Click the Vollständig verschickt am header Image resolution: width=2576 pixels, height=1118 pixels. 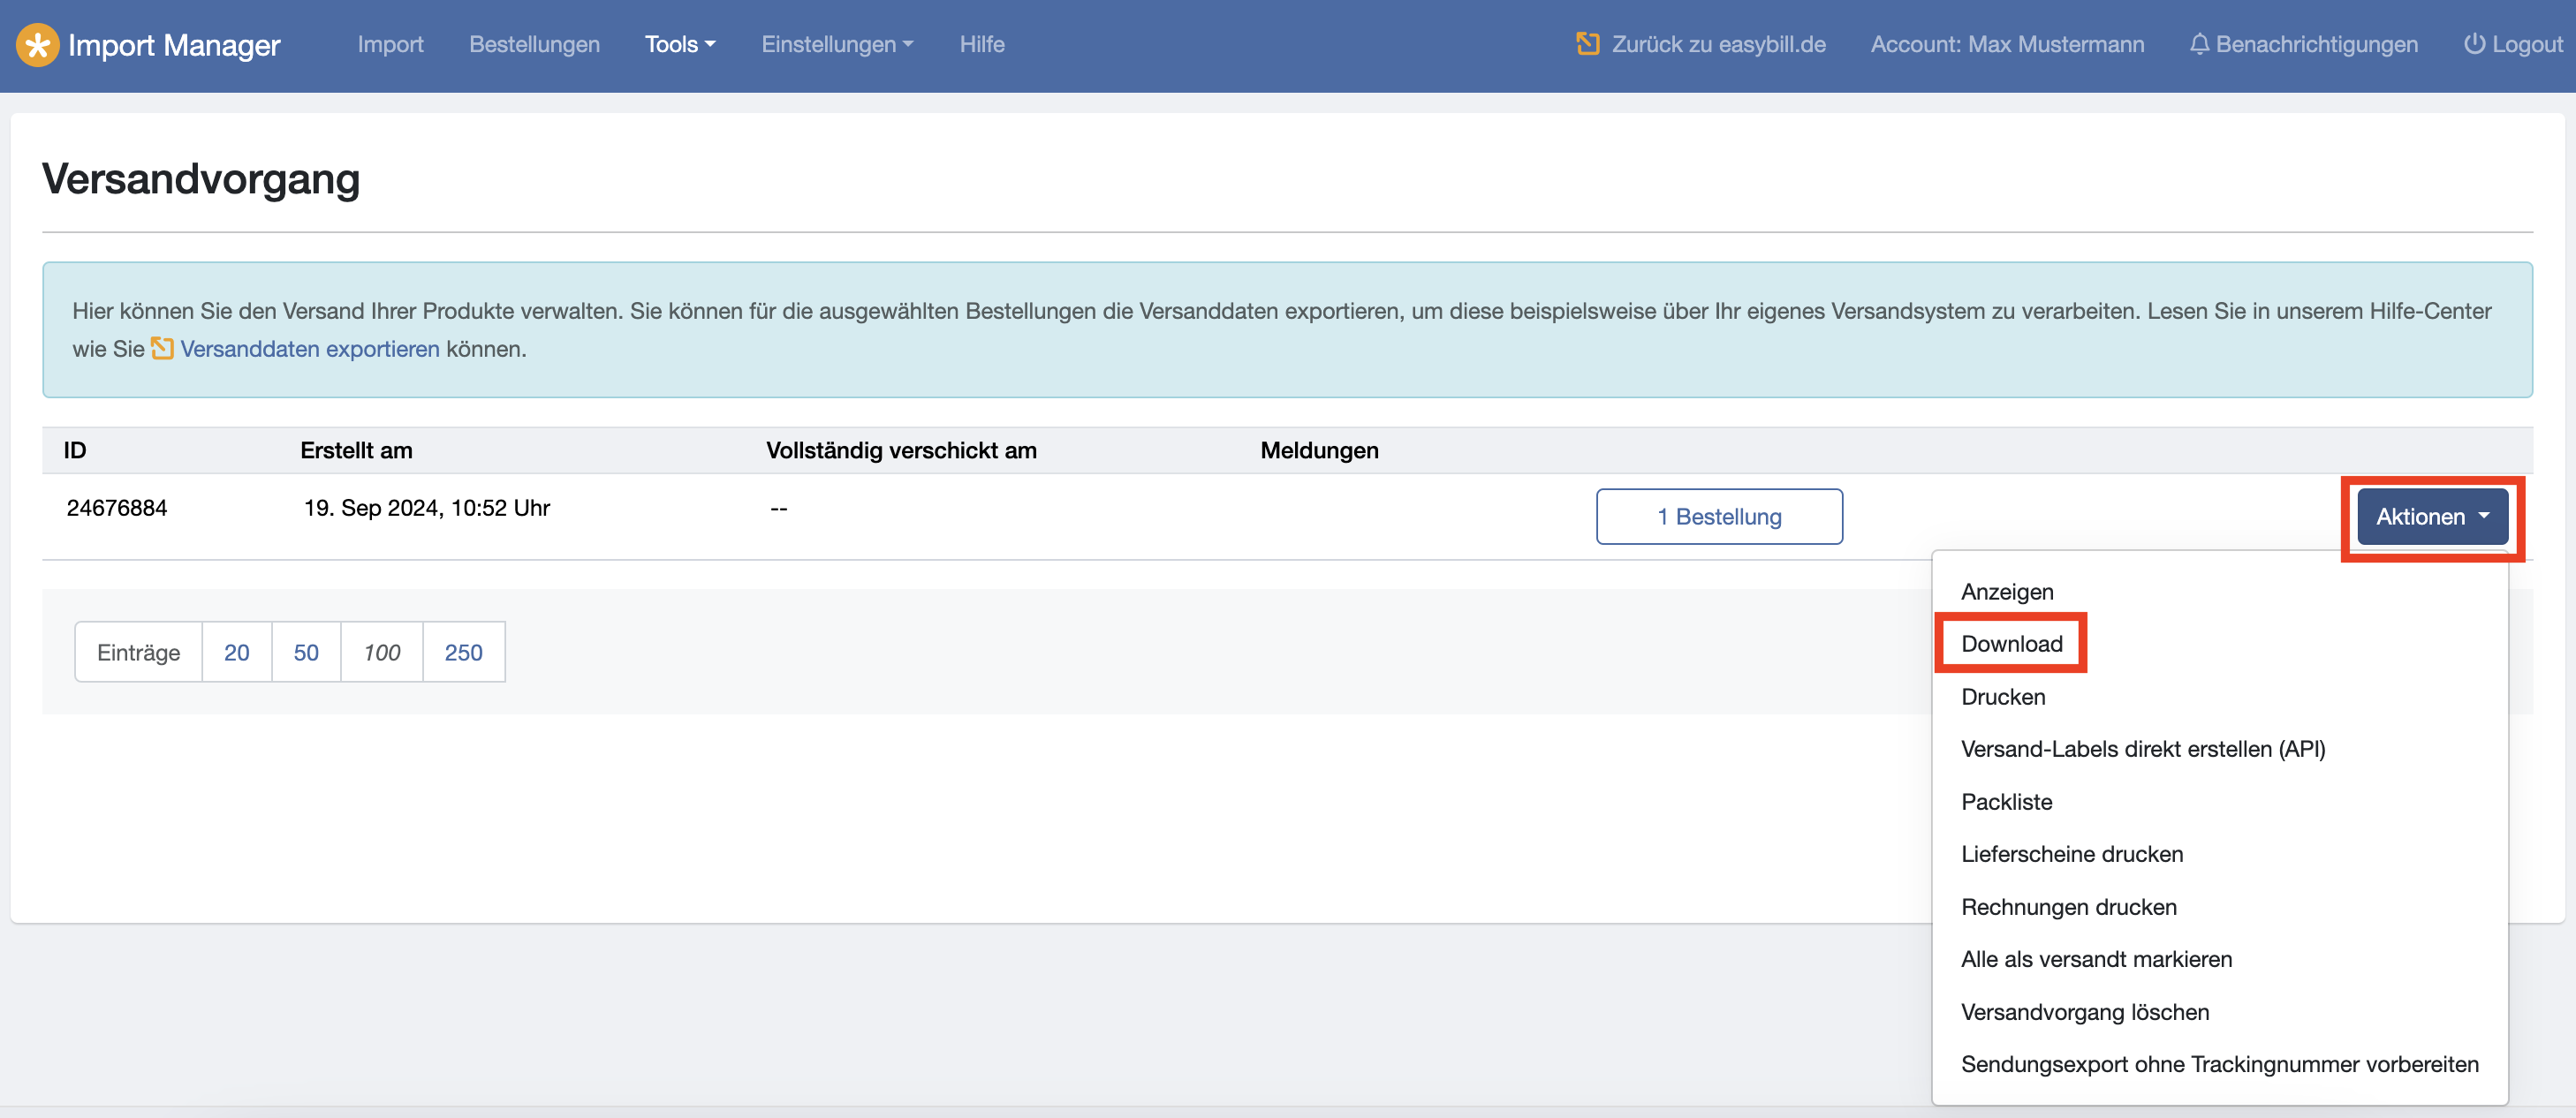point(901,450)
